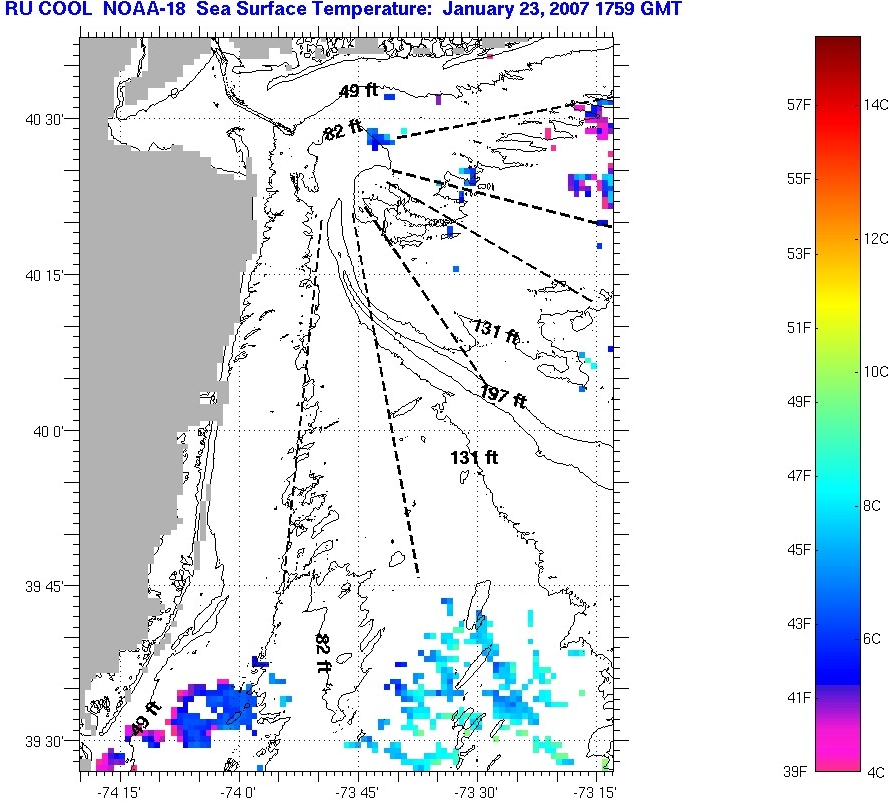Pick the magenta bottom of the colorbar

click(x=837, y=748)
